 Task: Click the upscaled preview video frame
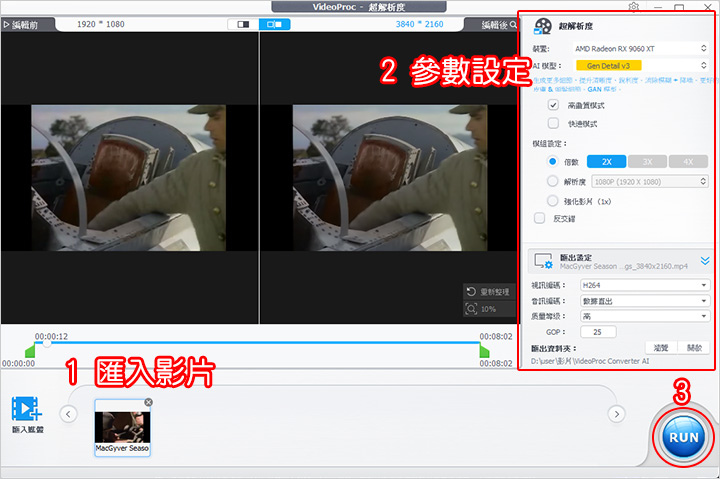click(390, 178)
